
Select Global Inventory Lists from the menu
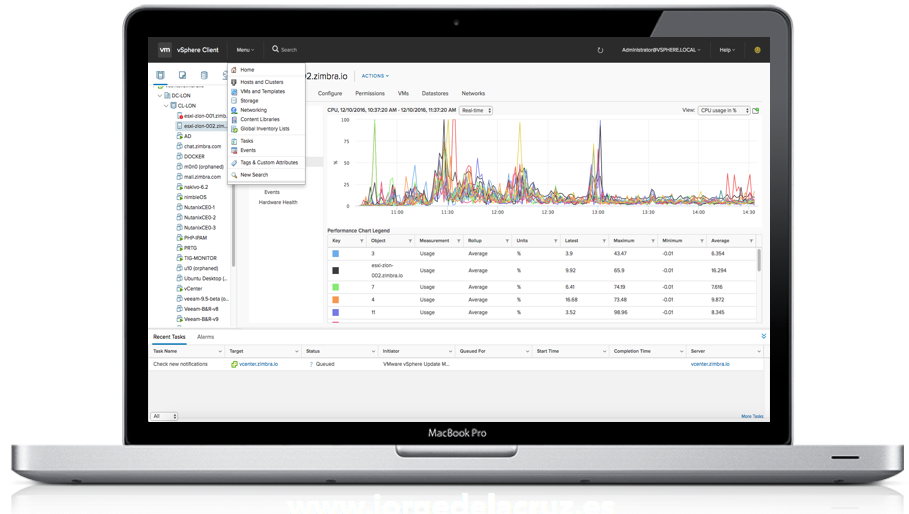[x=265, y=129]
